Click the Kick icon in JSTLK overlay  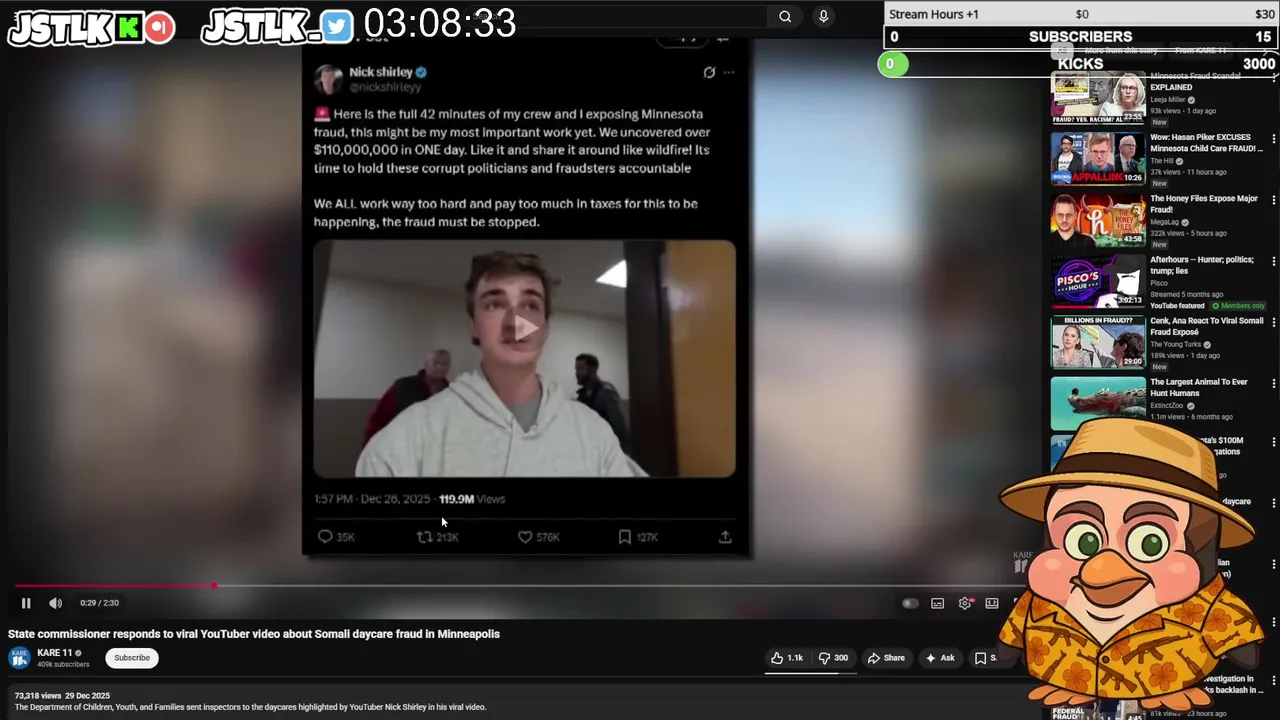click(x=130, y=28)
